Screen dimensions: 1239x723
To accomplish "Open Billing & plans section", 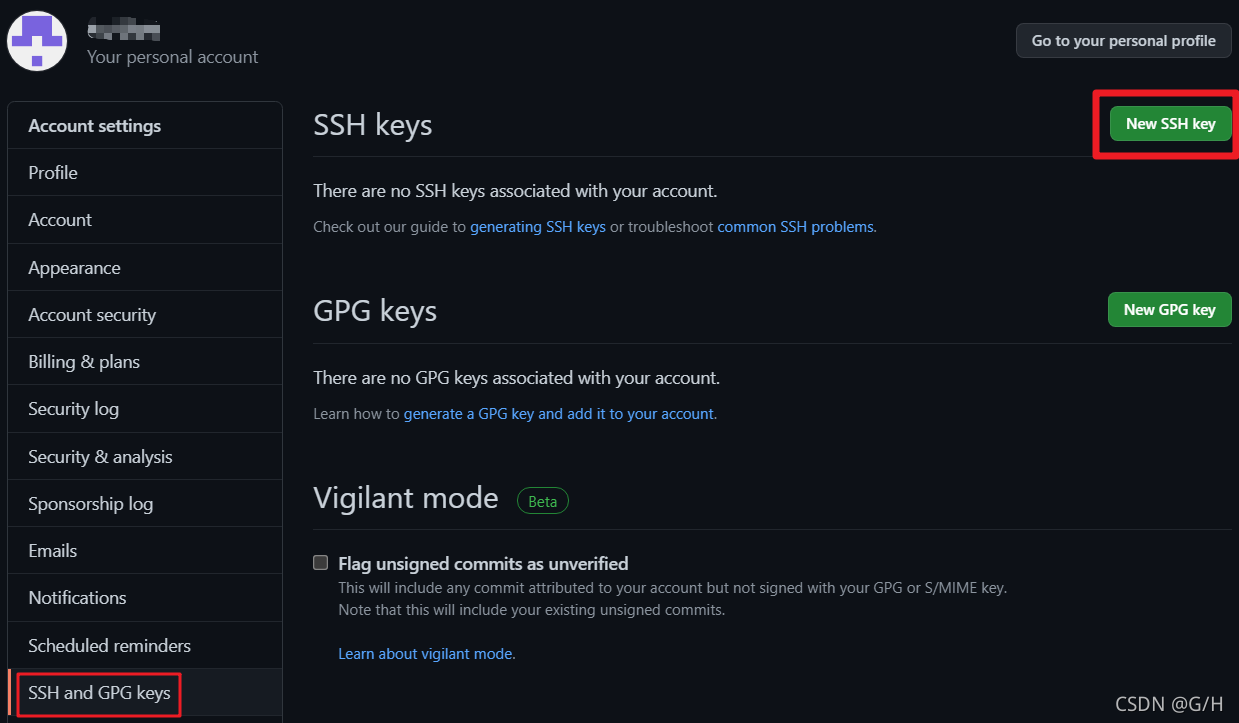I will [84, 362].
